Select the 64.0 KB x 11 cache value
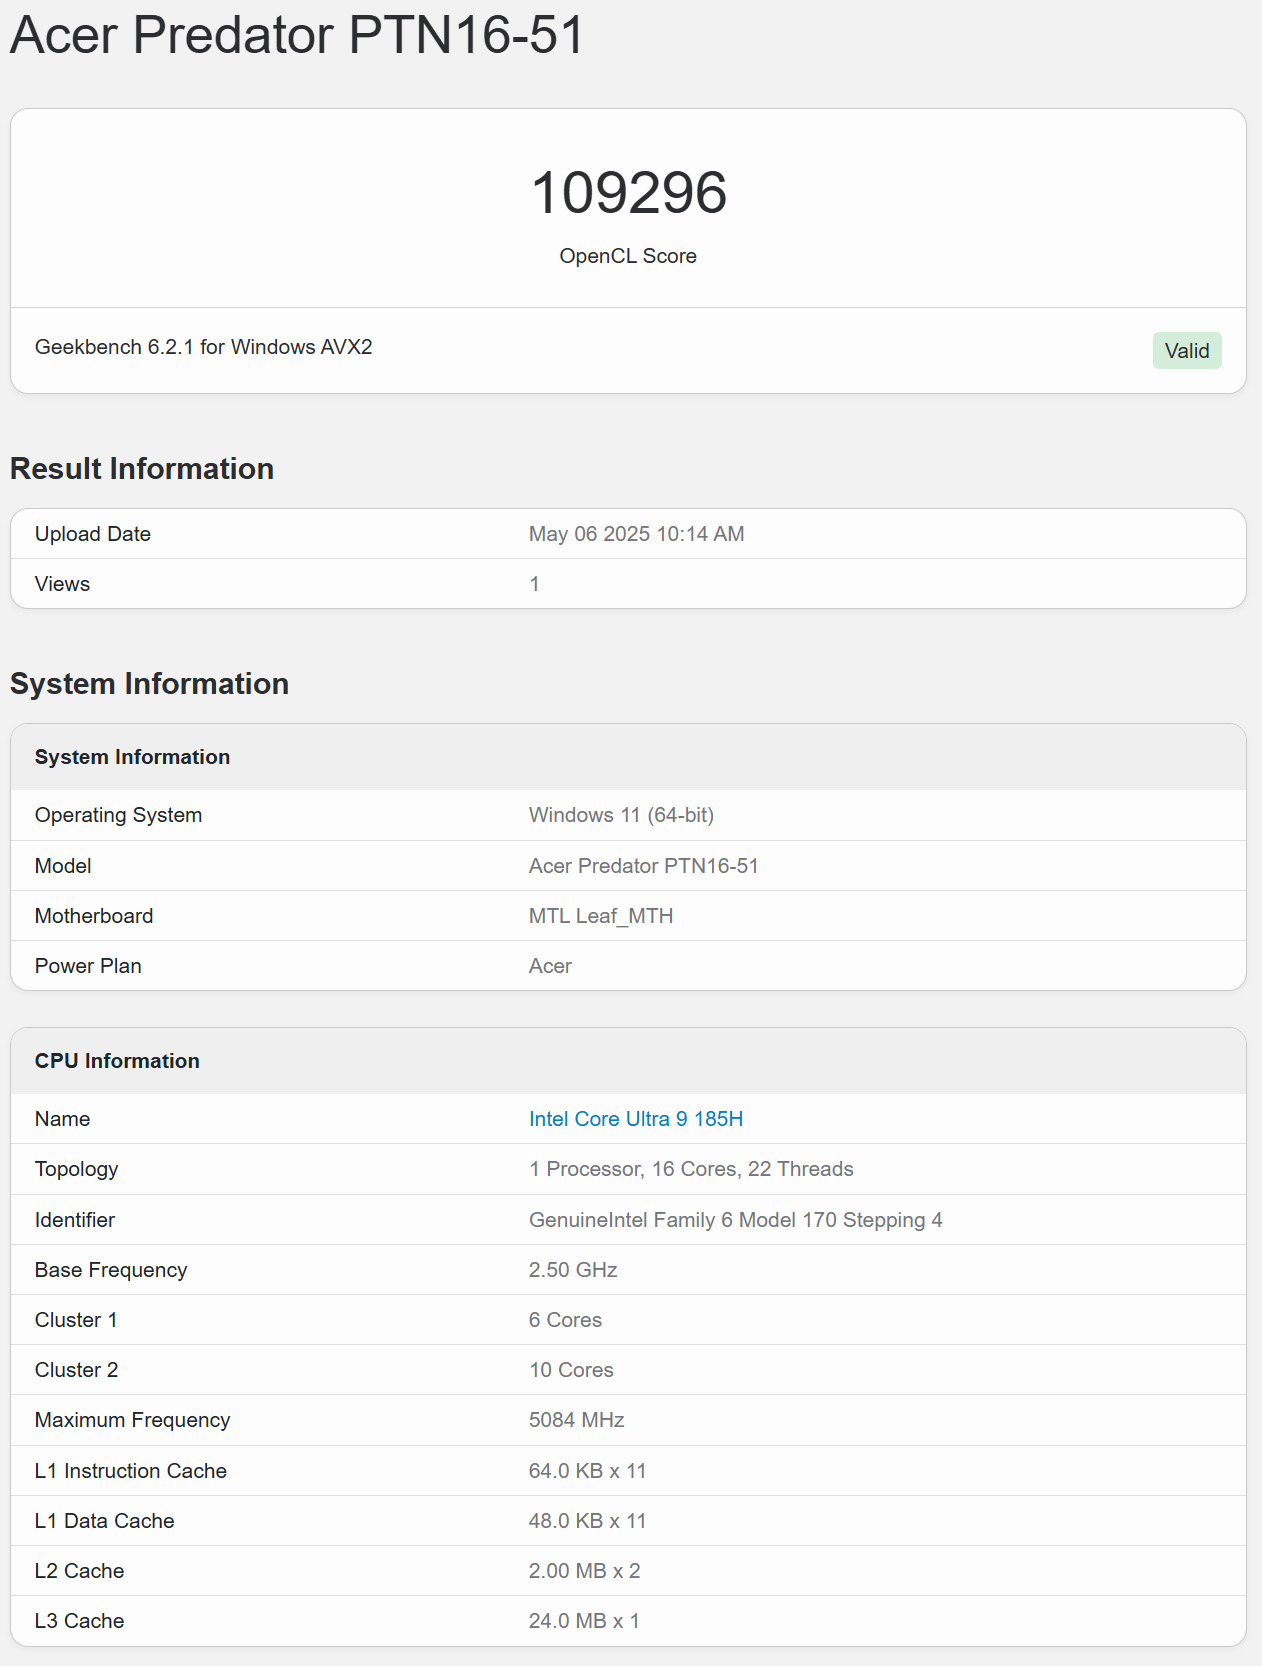The width and height of the screenshot is (1262, 1666). tap(587, 1471)
